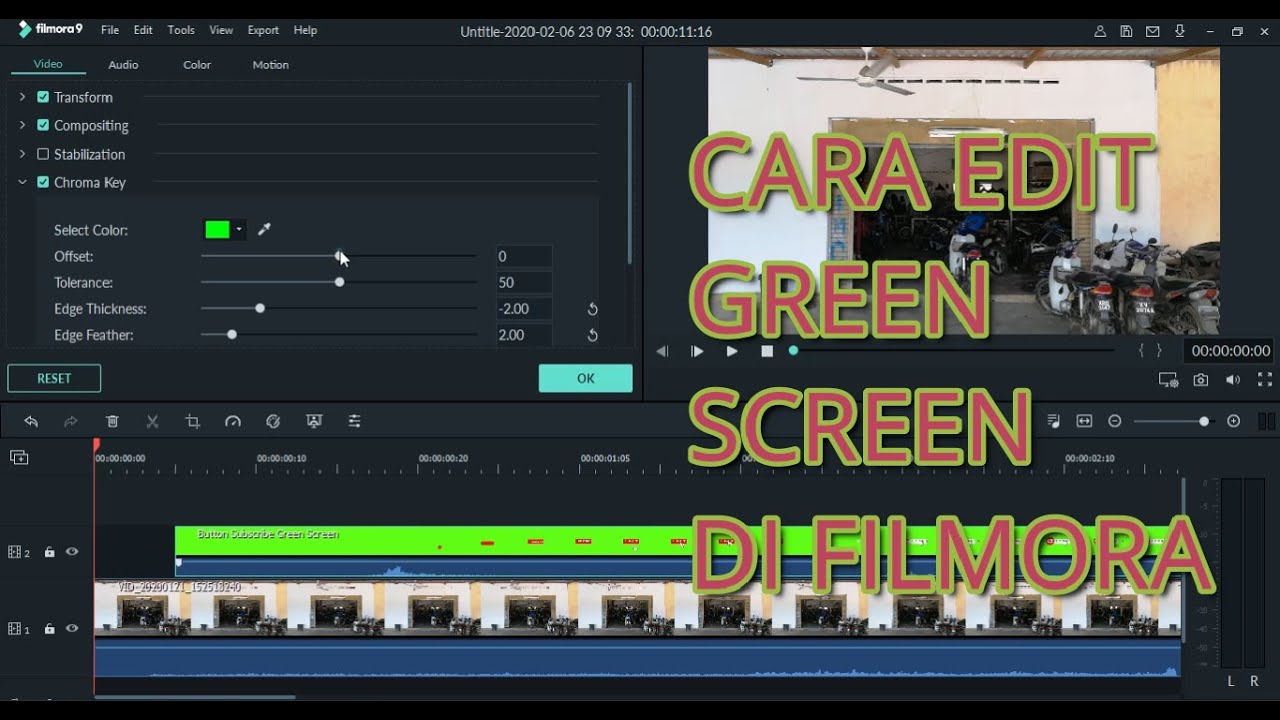Undo the last timeline action
This screenshot has width=1280, height=720.
31,422
